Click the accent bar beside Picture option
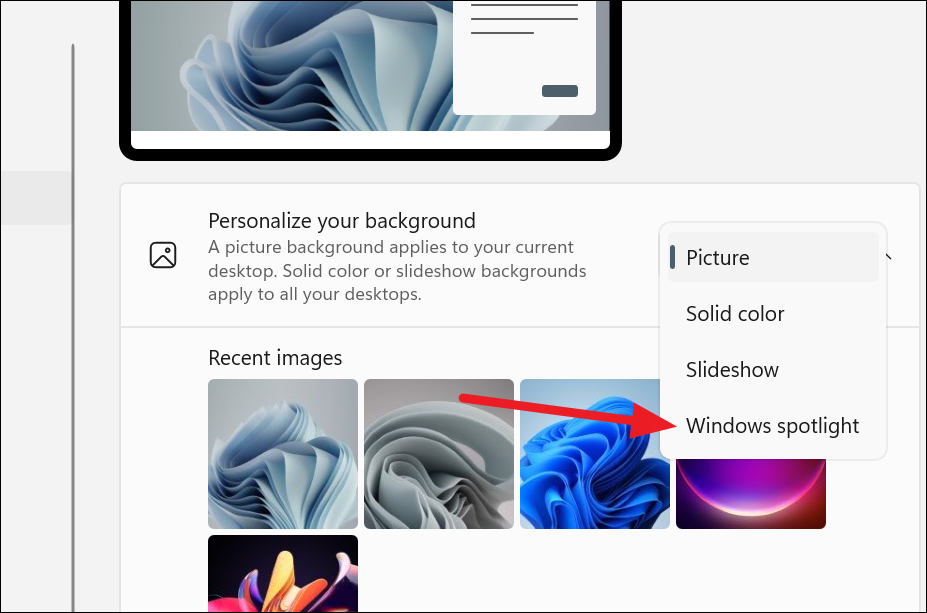Screen dimensions: 927x613 [x=672, y=257]
